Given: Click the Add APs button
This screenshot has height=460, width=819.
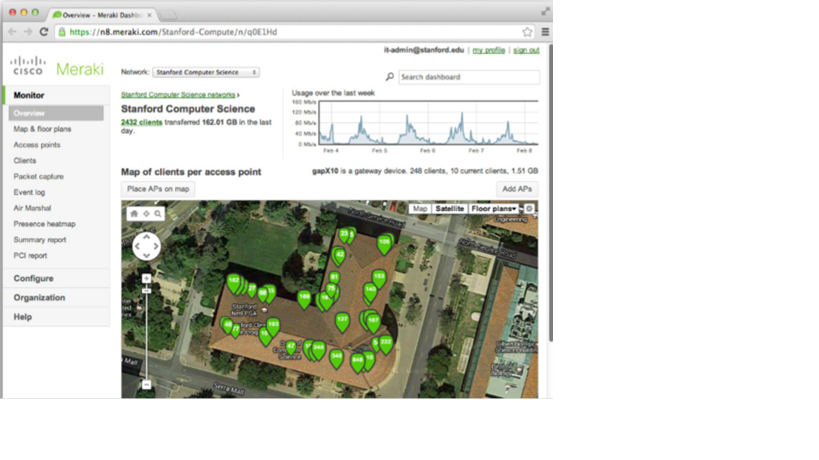Looking at the screenshot, I should coord(517,189).
